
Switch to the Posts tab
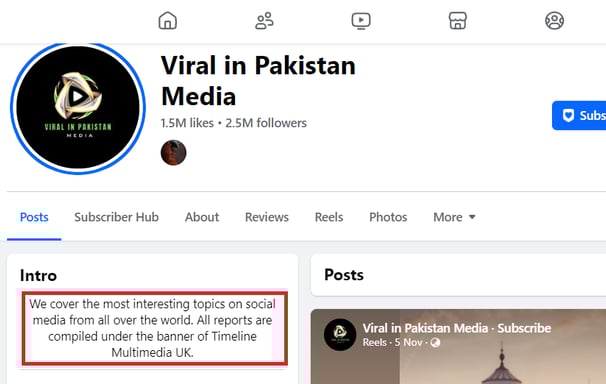click(x=34, y=217)
